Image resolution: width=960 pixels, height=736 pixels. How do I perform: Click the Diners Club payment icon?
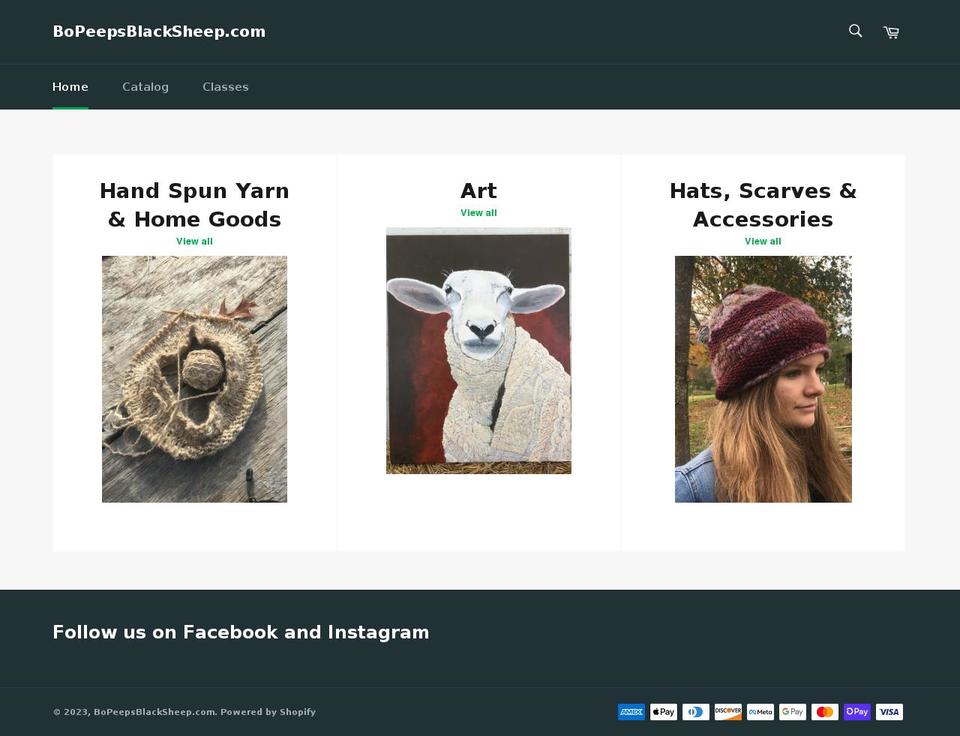[696, 712]
